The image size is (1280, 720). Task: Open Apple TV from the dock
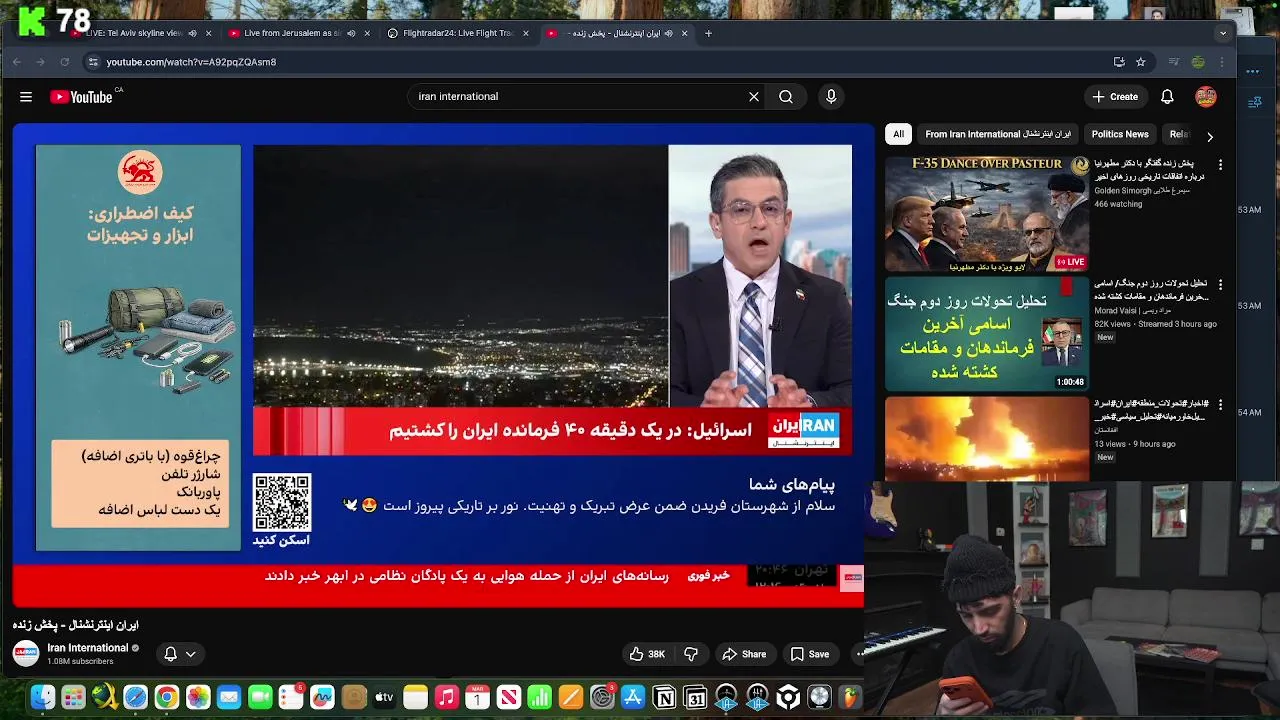(384, 697)
